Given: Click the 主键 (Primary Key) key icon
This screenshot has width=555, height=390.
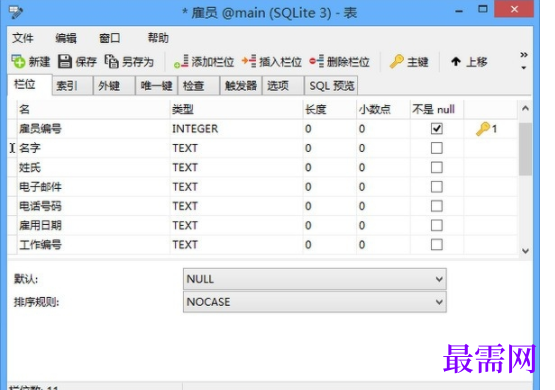Looking at the screenshot, I should click(x=396, y=62).
